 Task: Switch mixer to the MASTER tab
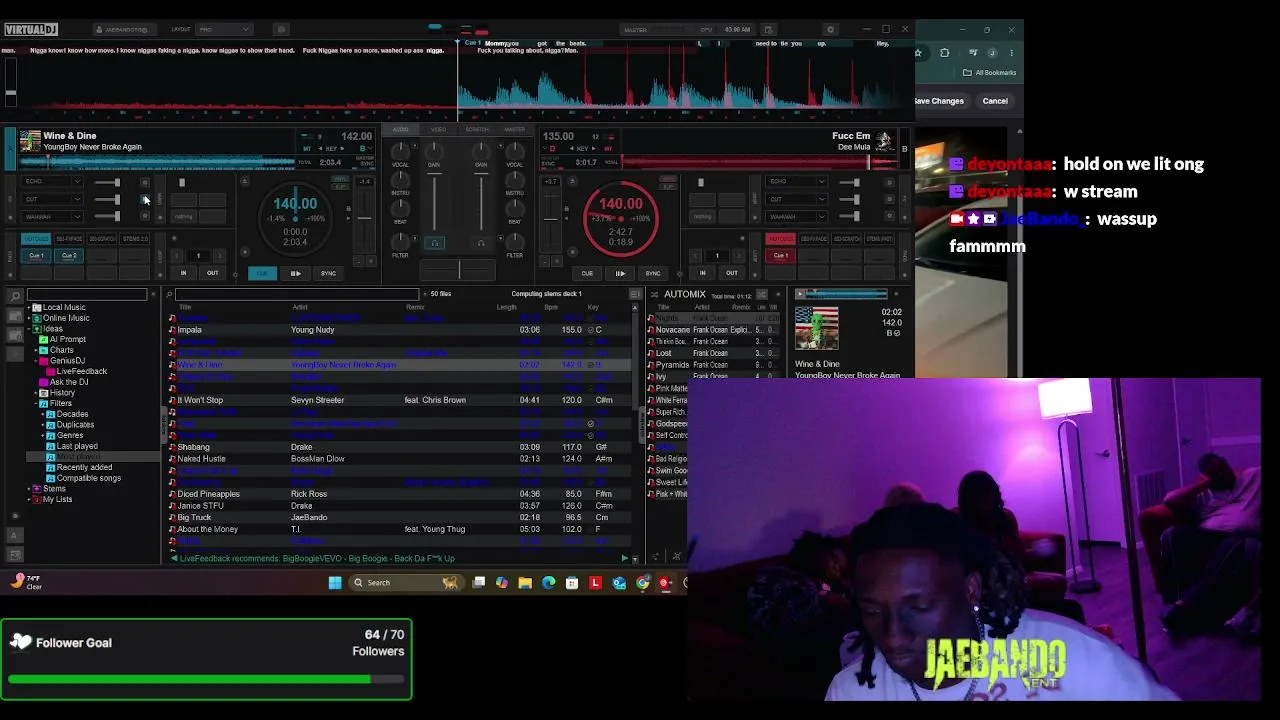click(x=515, y=129)
